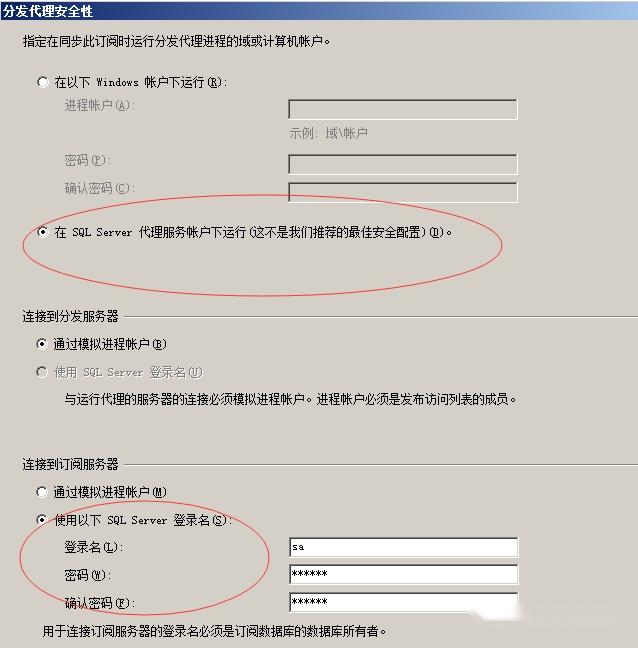Screen dimensions: 638x648
Task: Click the subscriber 密码(W) password field
Action: click(403, 574)
